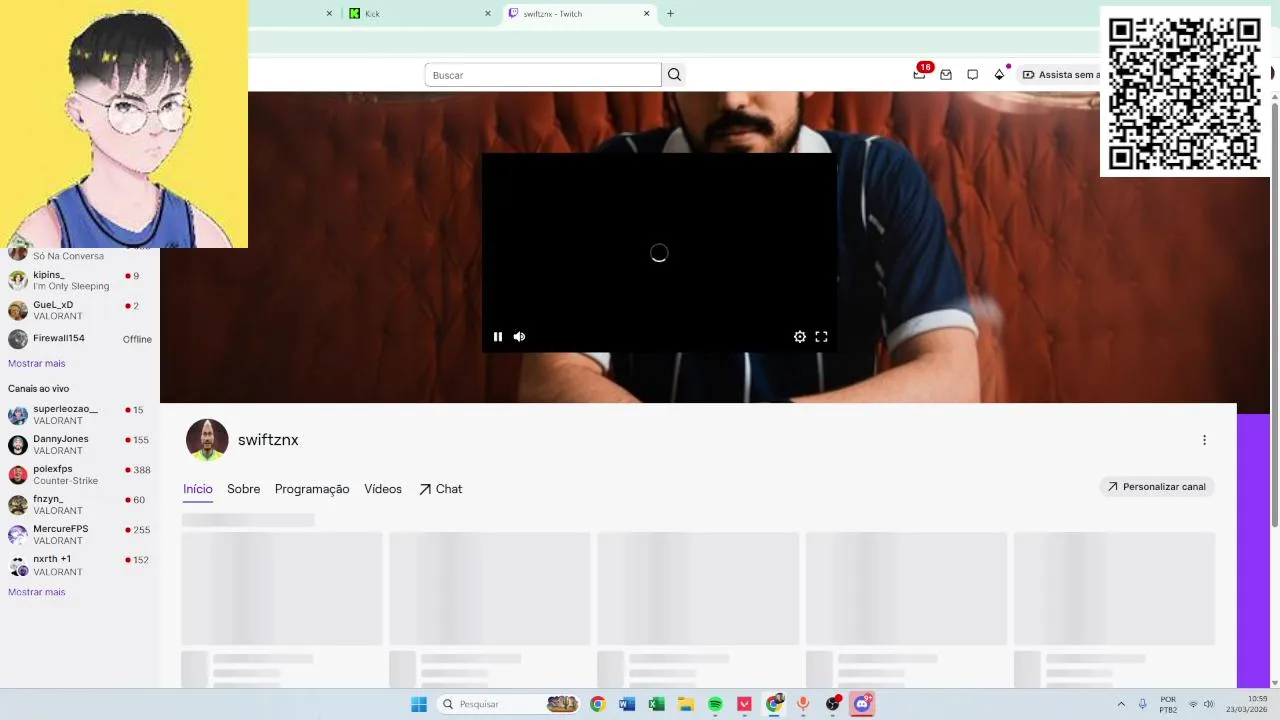Toggle the player fullscreen icon

point(821,337)
